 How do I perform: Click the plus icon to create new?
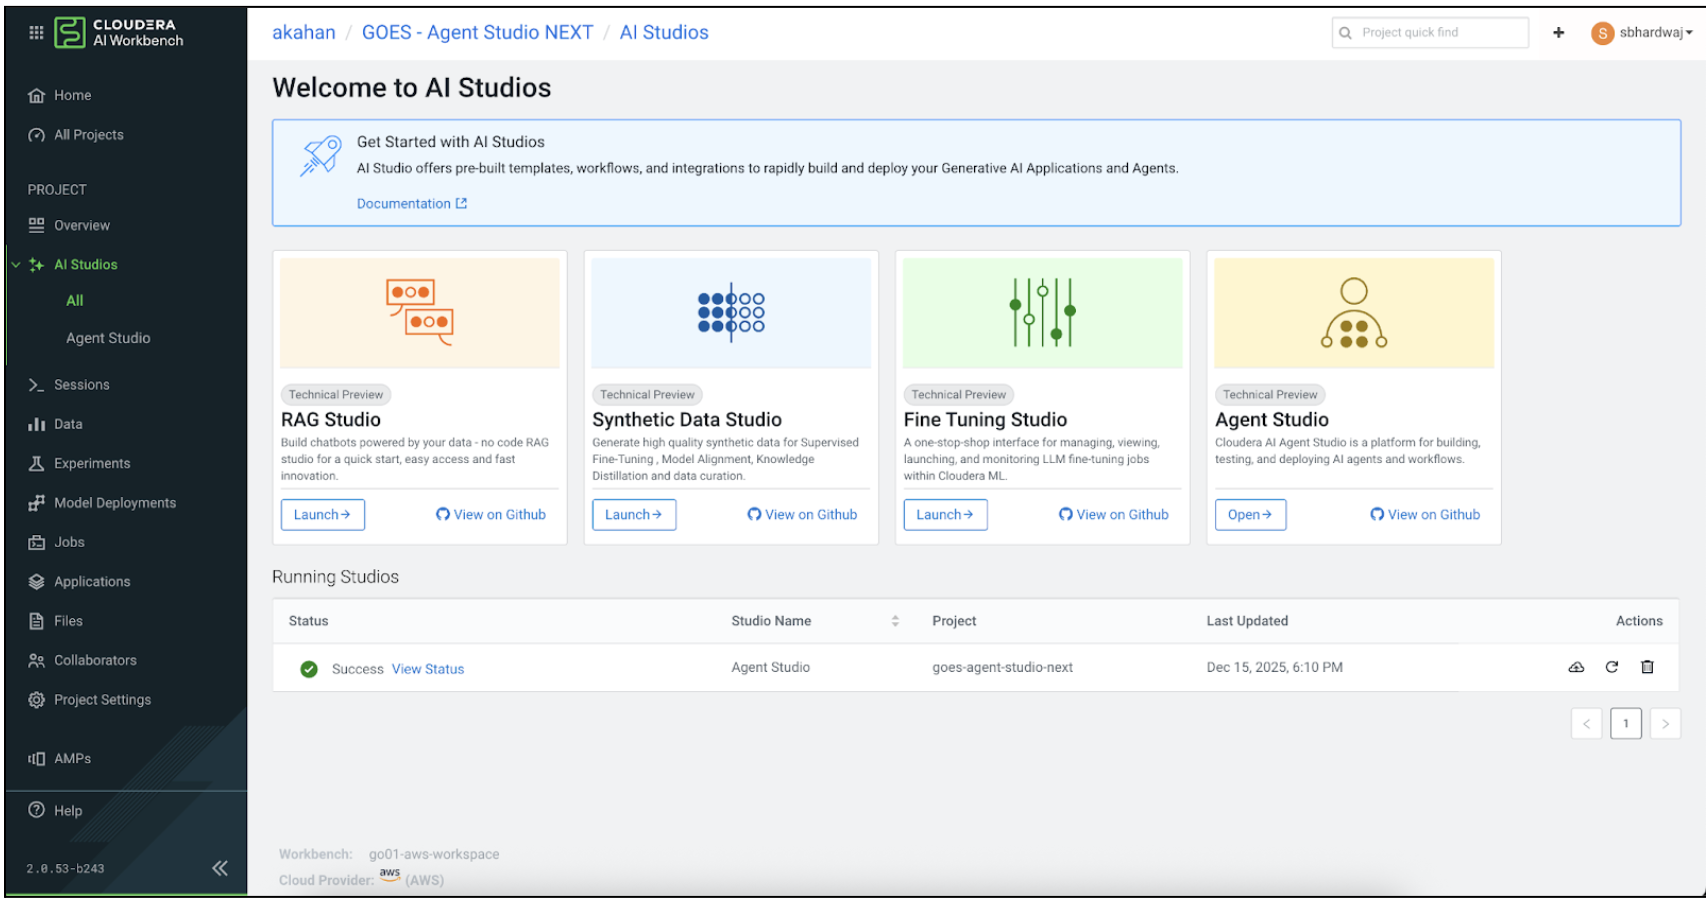coord(1558,33)
